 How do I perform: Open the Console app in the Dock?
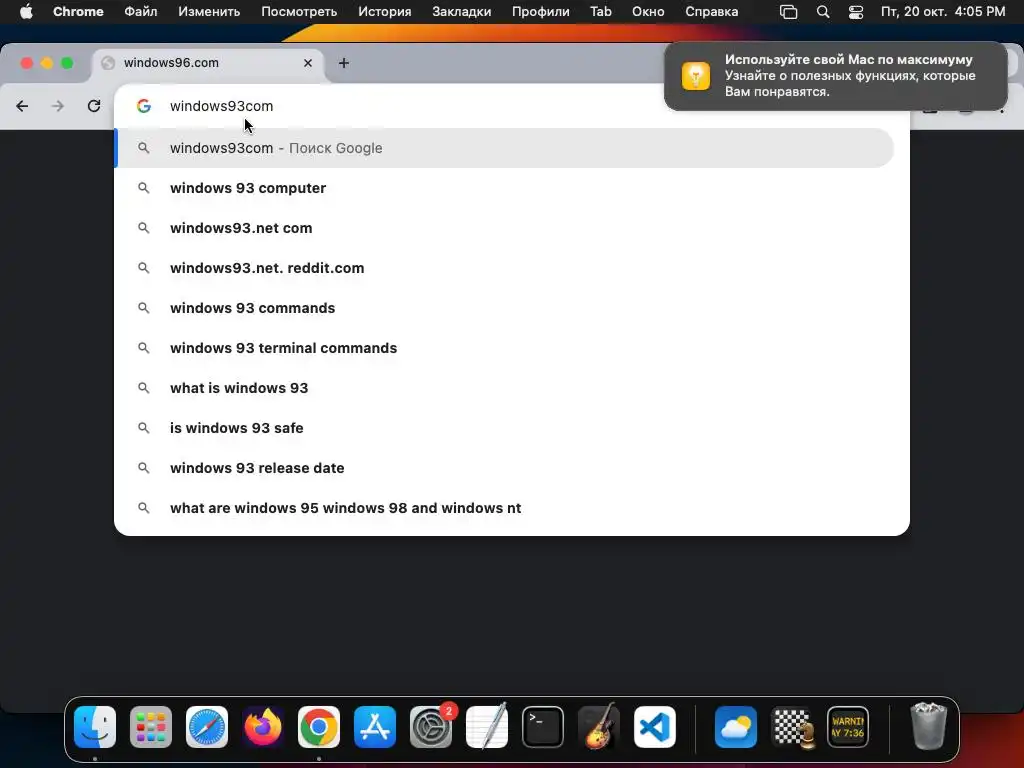[848, 727]
